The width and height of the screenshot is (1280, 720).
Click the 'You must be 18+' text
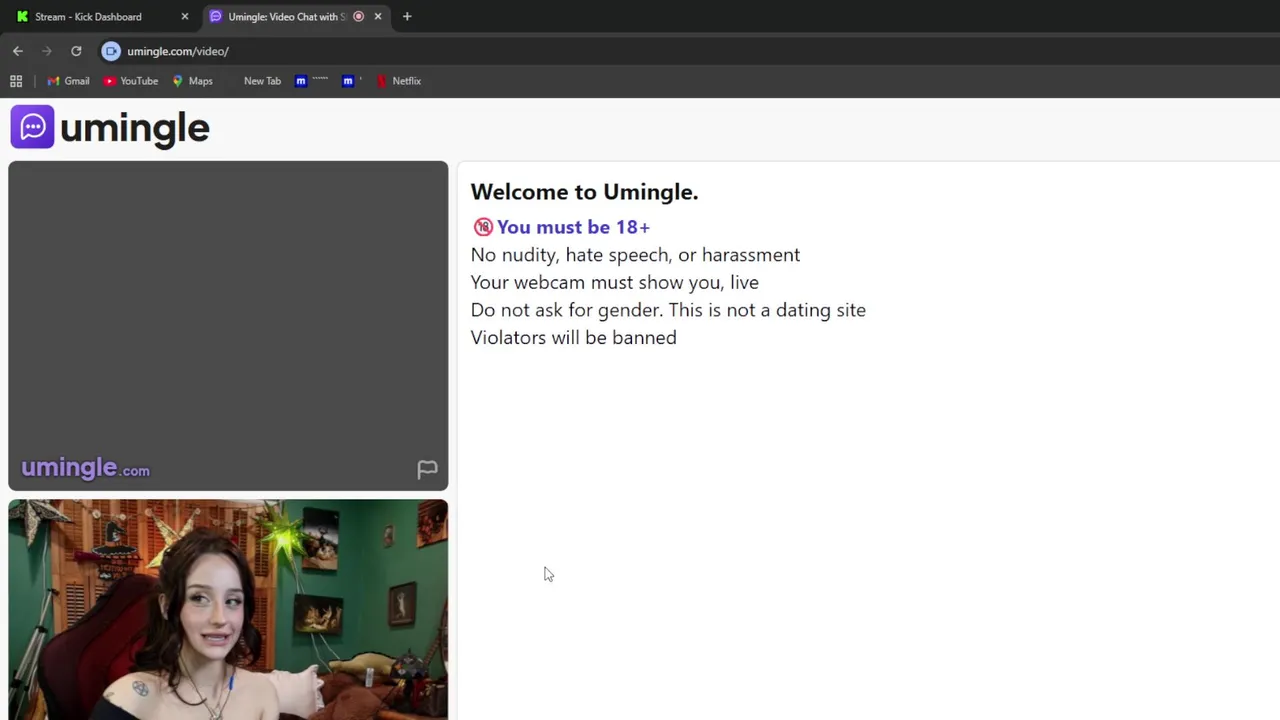[573, 227]
